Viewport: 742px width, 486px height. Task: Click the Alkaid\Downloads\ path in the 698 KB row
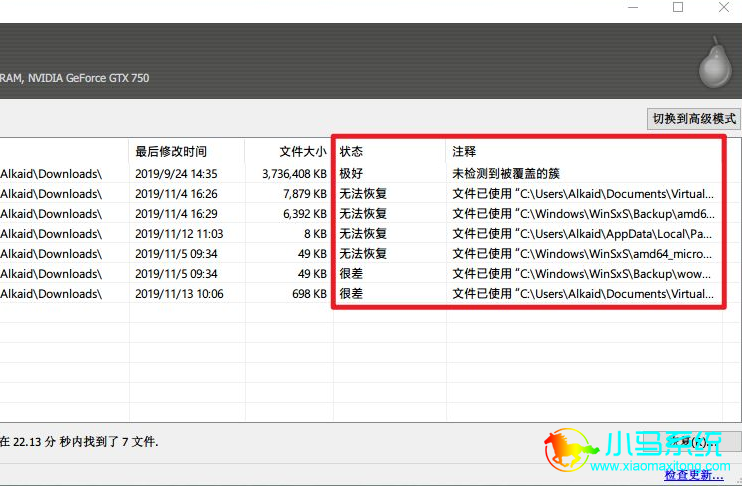click(51, 294)
